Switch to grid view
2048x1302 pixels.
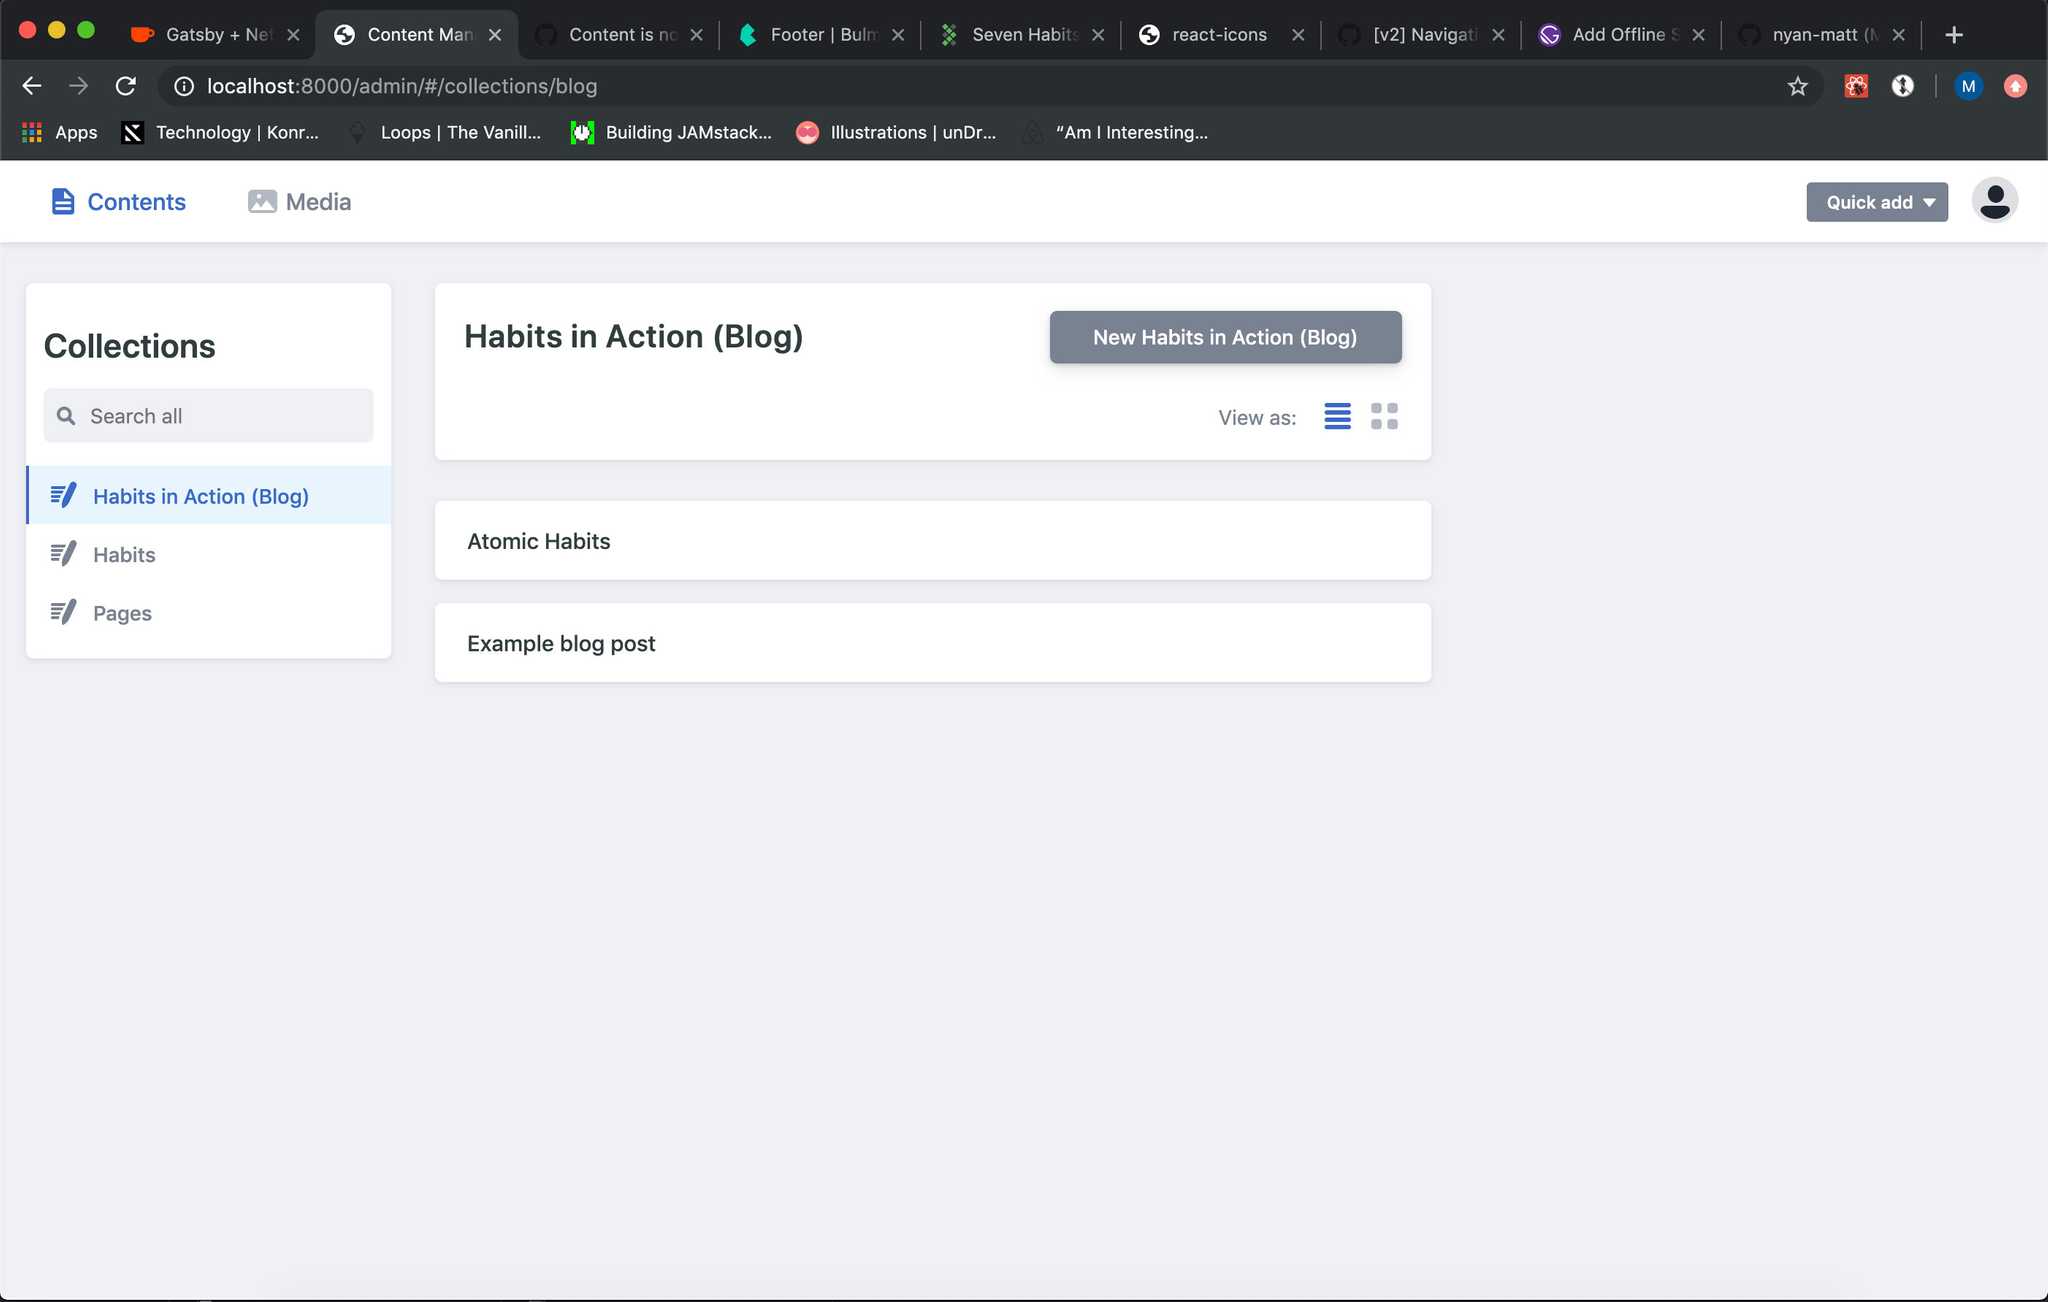pyautogui.click(x=1384, y=417)
